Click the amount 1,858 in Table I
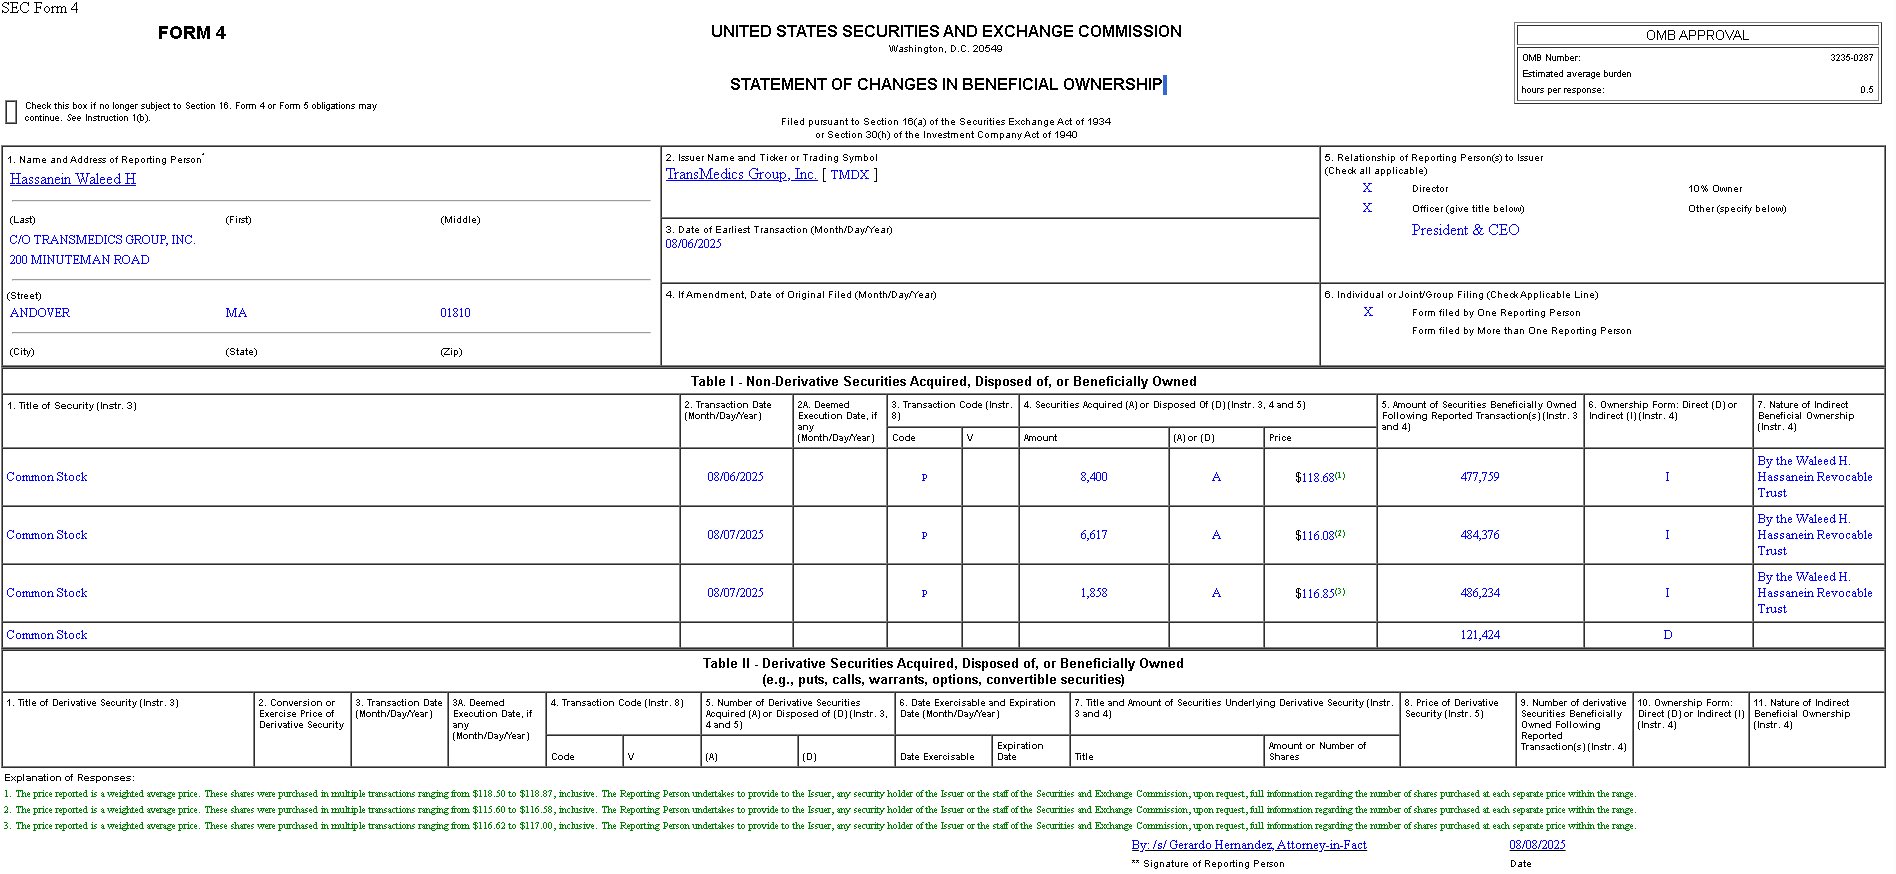 [1094, 593]
